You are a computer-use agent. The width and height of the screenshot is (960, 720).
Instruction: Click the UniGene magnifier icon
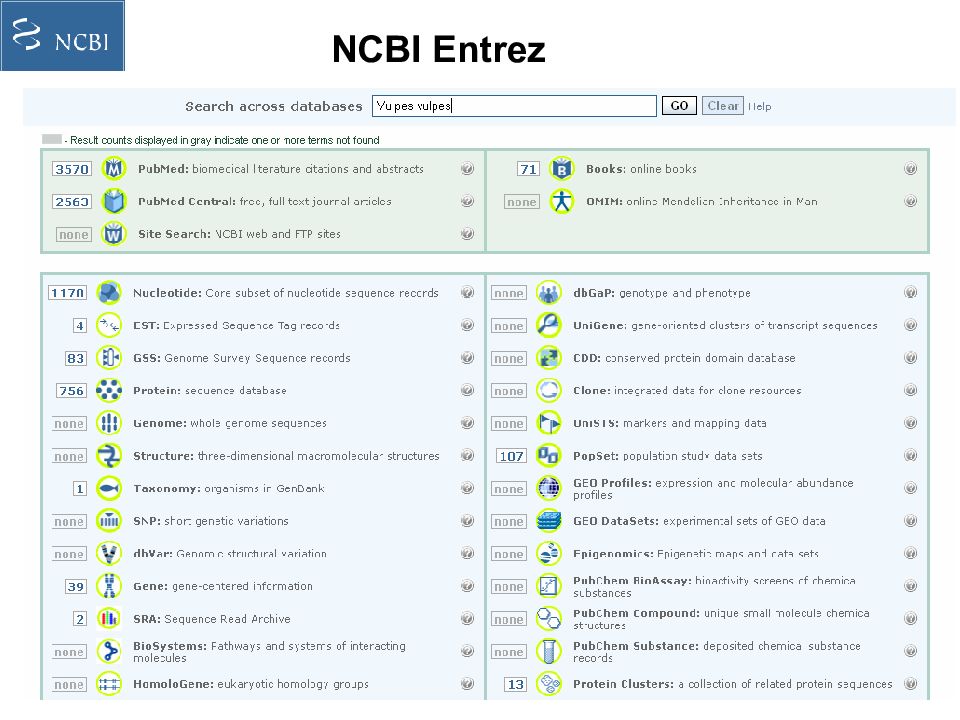coord(549,325)
